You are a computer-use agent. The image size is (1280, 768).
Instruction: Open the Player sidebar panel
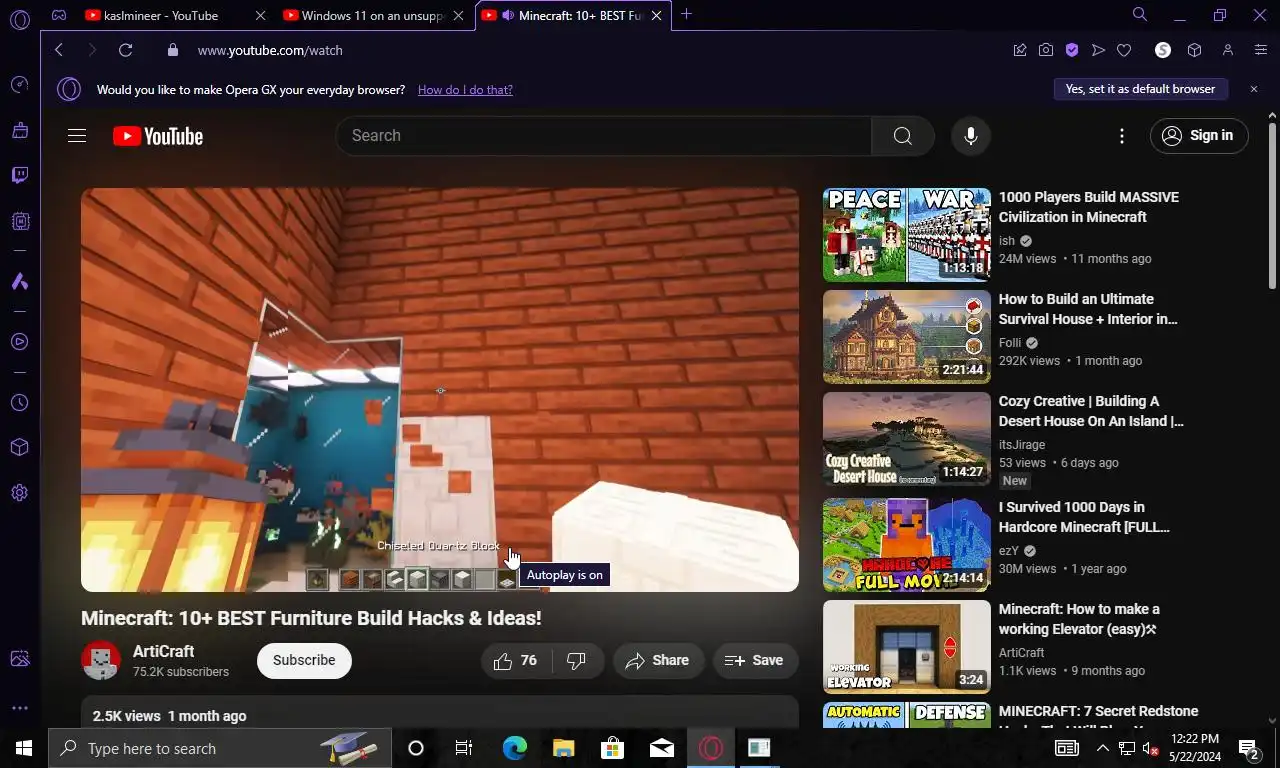coord(20,342)
